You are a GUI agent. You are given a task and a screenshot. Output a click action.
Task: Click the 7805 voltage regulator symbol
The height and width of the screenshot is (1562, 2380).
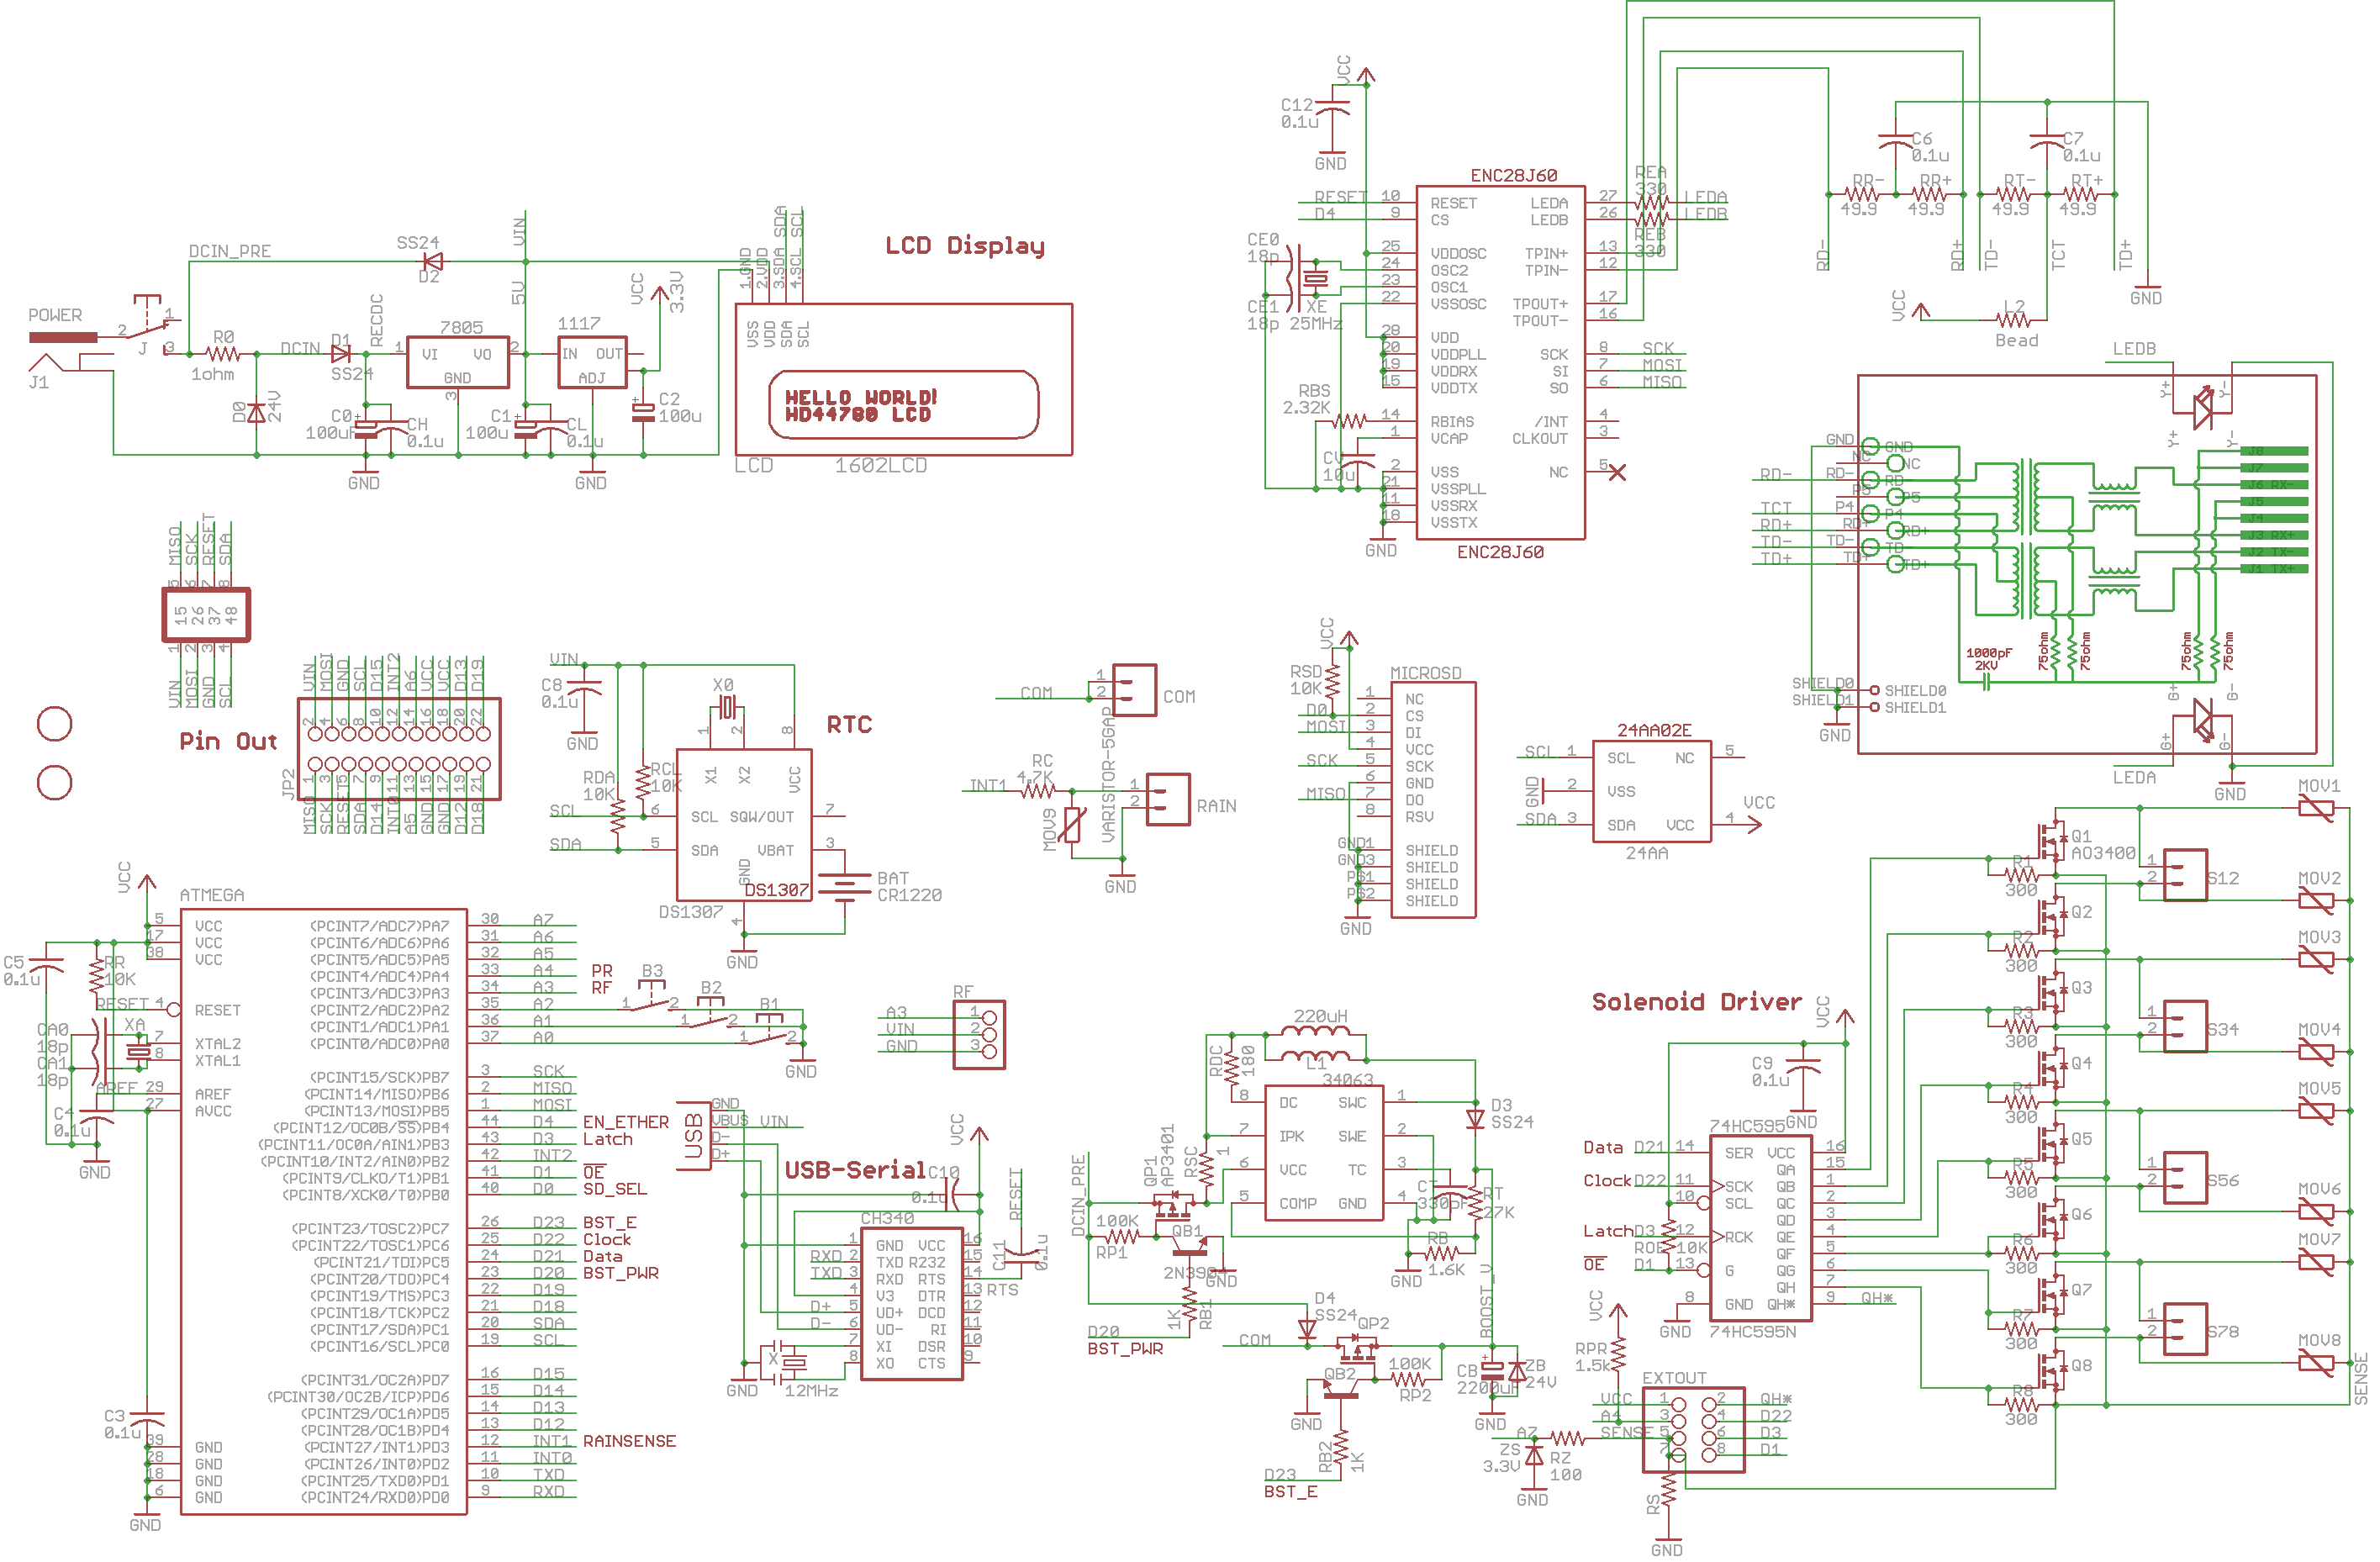pos(457,362)
